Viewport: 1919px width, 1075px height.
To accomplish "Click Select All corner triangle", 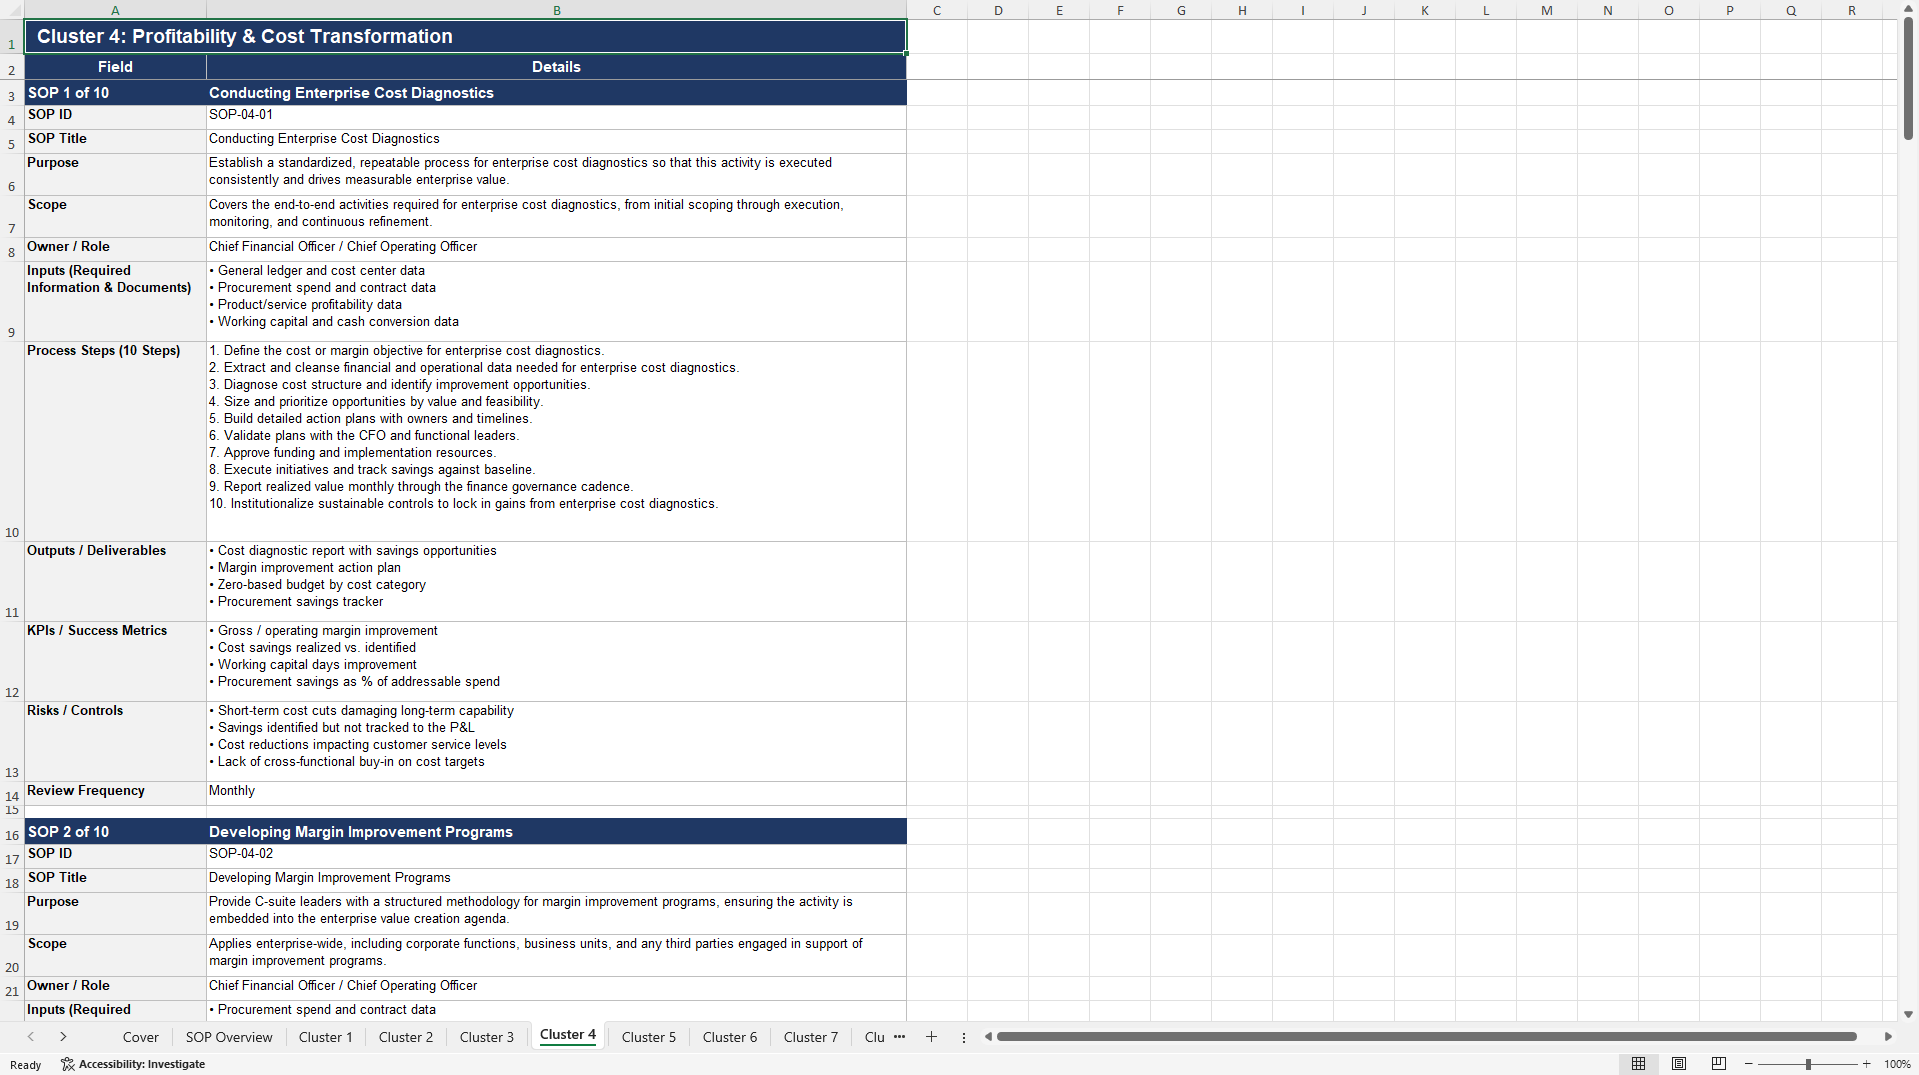I will coord(12,10).
